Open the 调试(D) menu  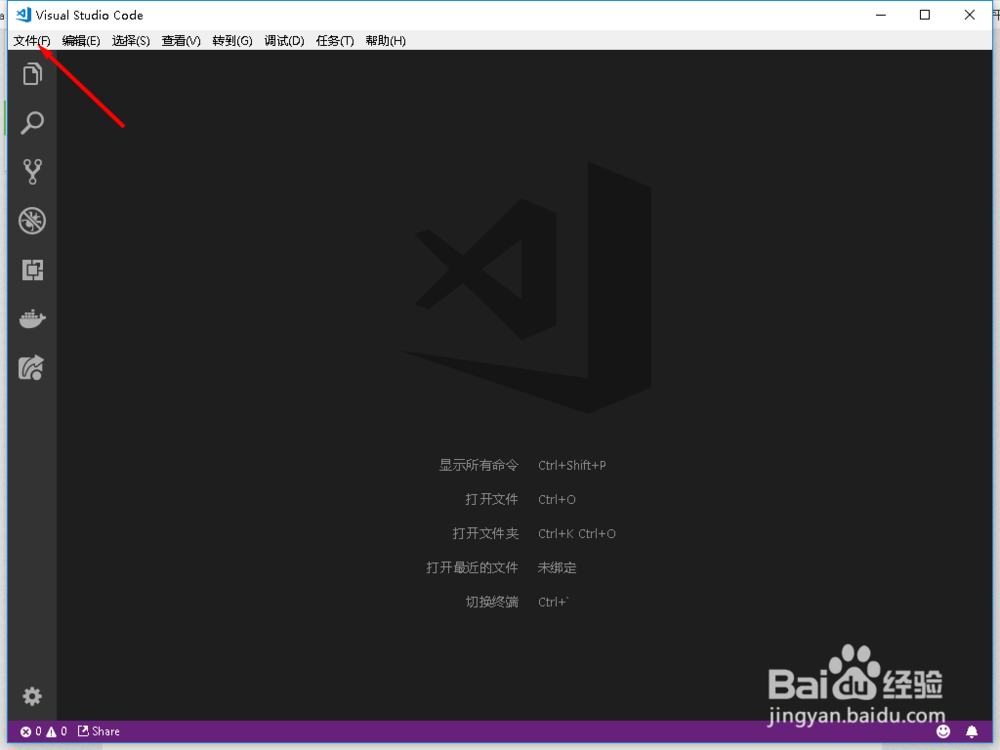tap(284, 41)
